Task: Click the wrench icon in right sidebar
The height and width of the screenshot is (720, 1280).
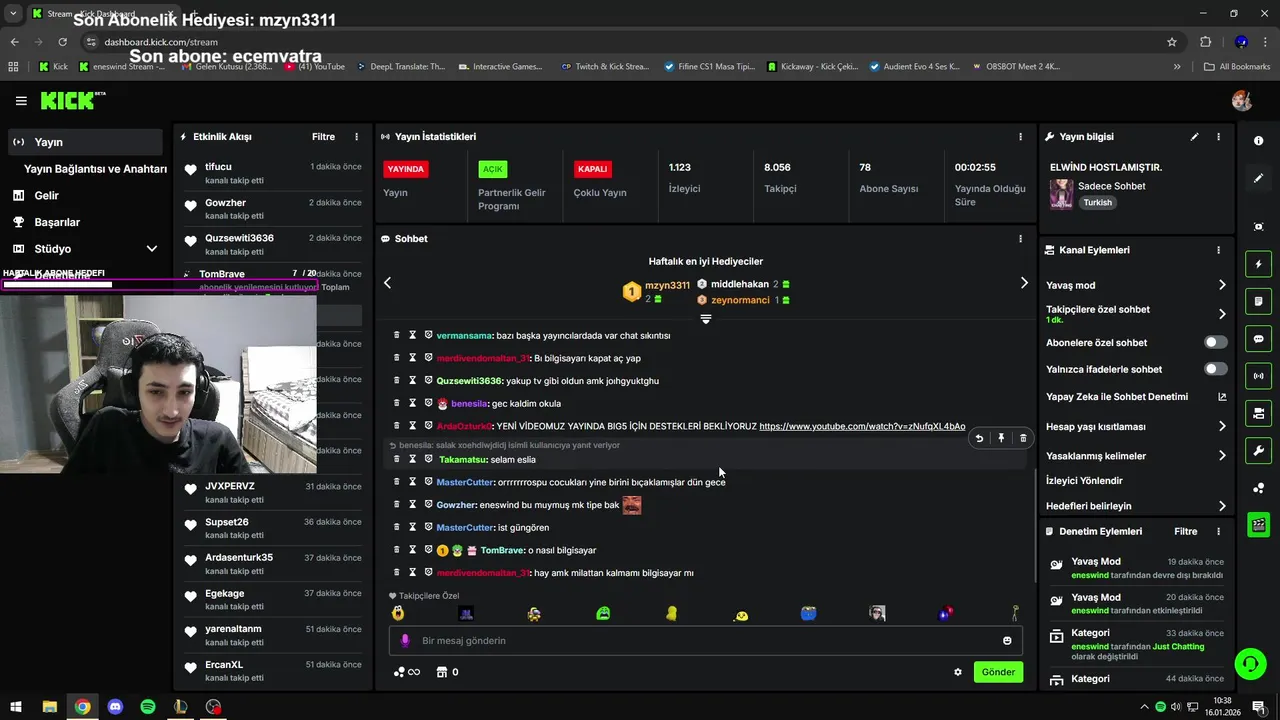Action: click(x=1258, y=450)
